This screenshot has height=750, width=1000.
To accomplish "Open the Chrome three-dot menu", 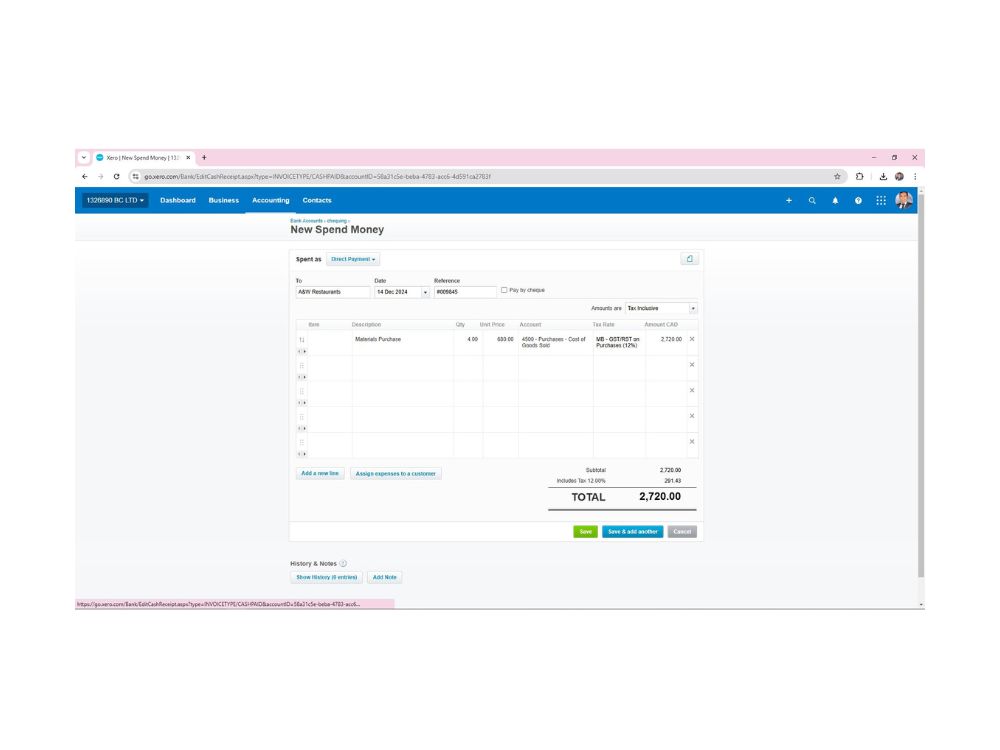I will [x=915, y=177].
